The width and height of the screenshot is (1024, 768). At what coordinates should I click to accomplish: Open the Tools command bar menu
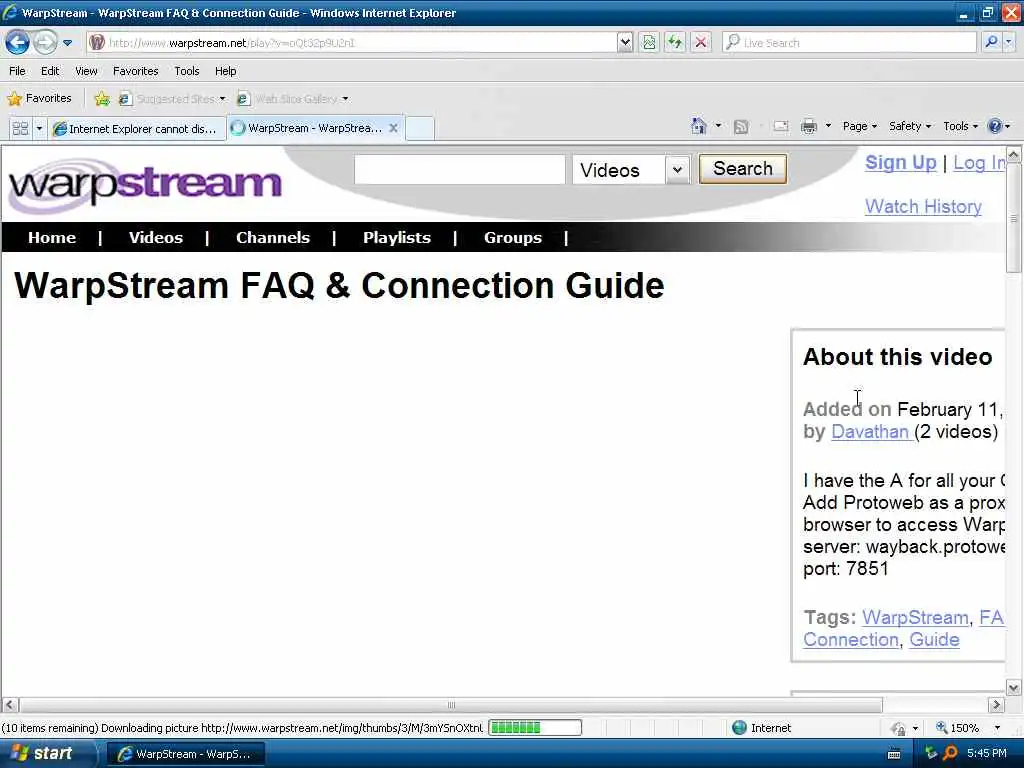[x=960, y=126]
